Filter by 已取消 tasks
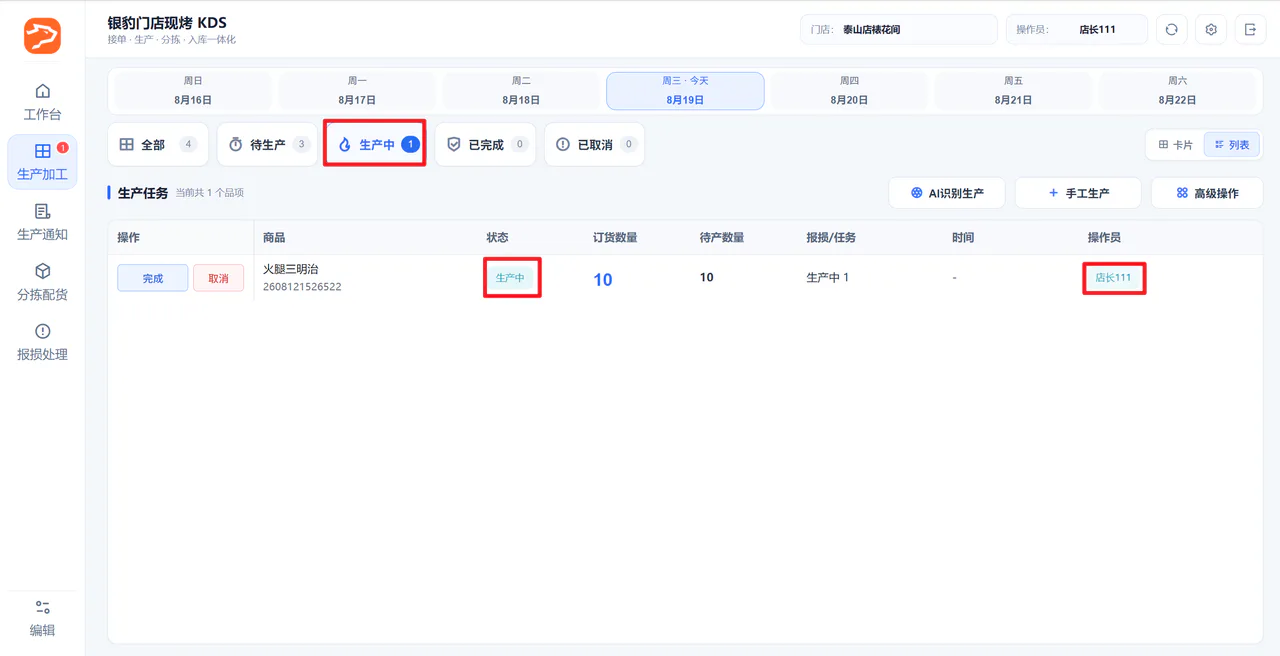This screenshot has width=1280, height=656. 594,144
